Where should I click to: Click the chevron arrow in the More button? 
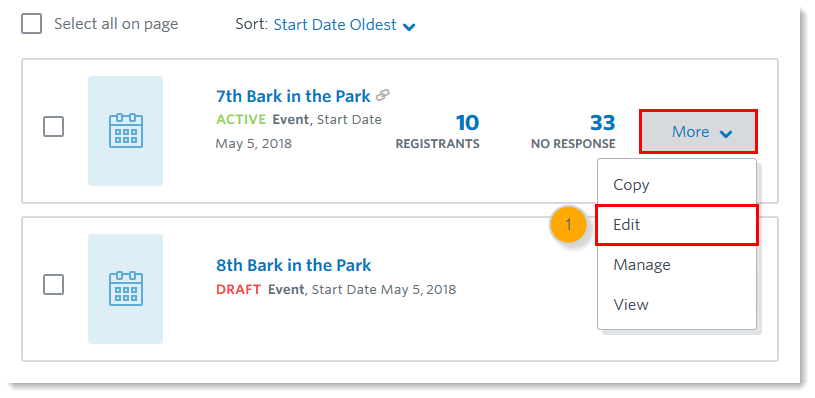[726, 134]
